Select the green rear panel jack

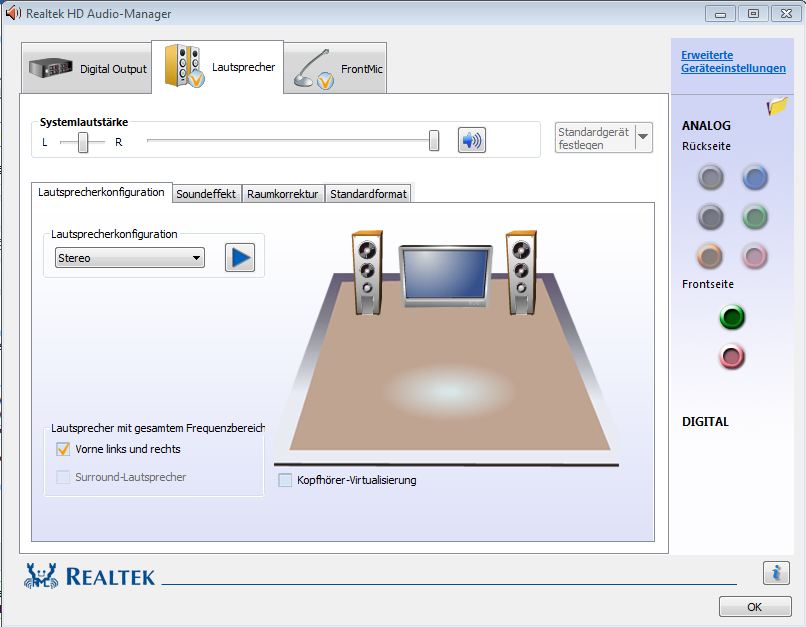[755, 216]
